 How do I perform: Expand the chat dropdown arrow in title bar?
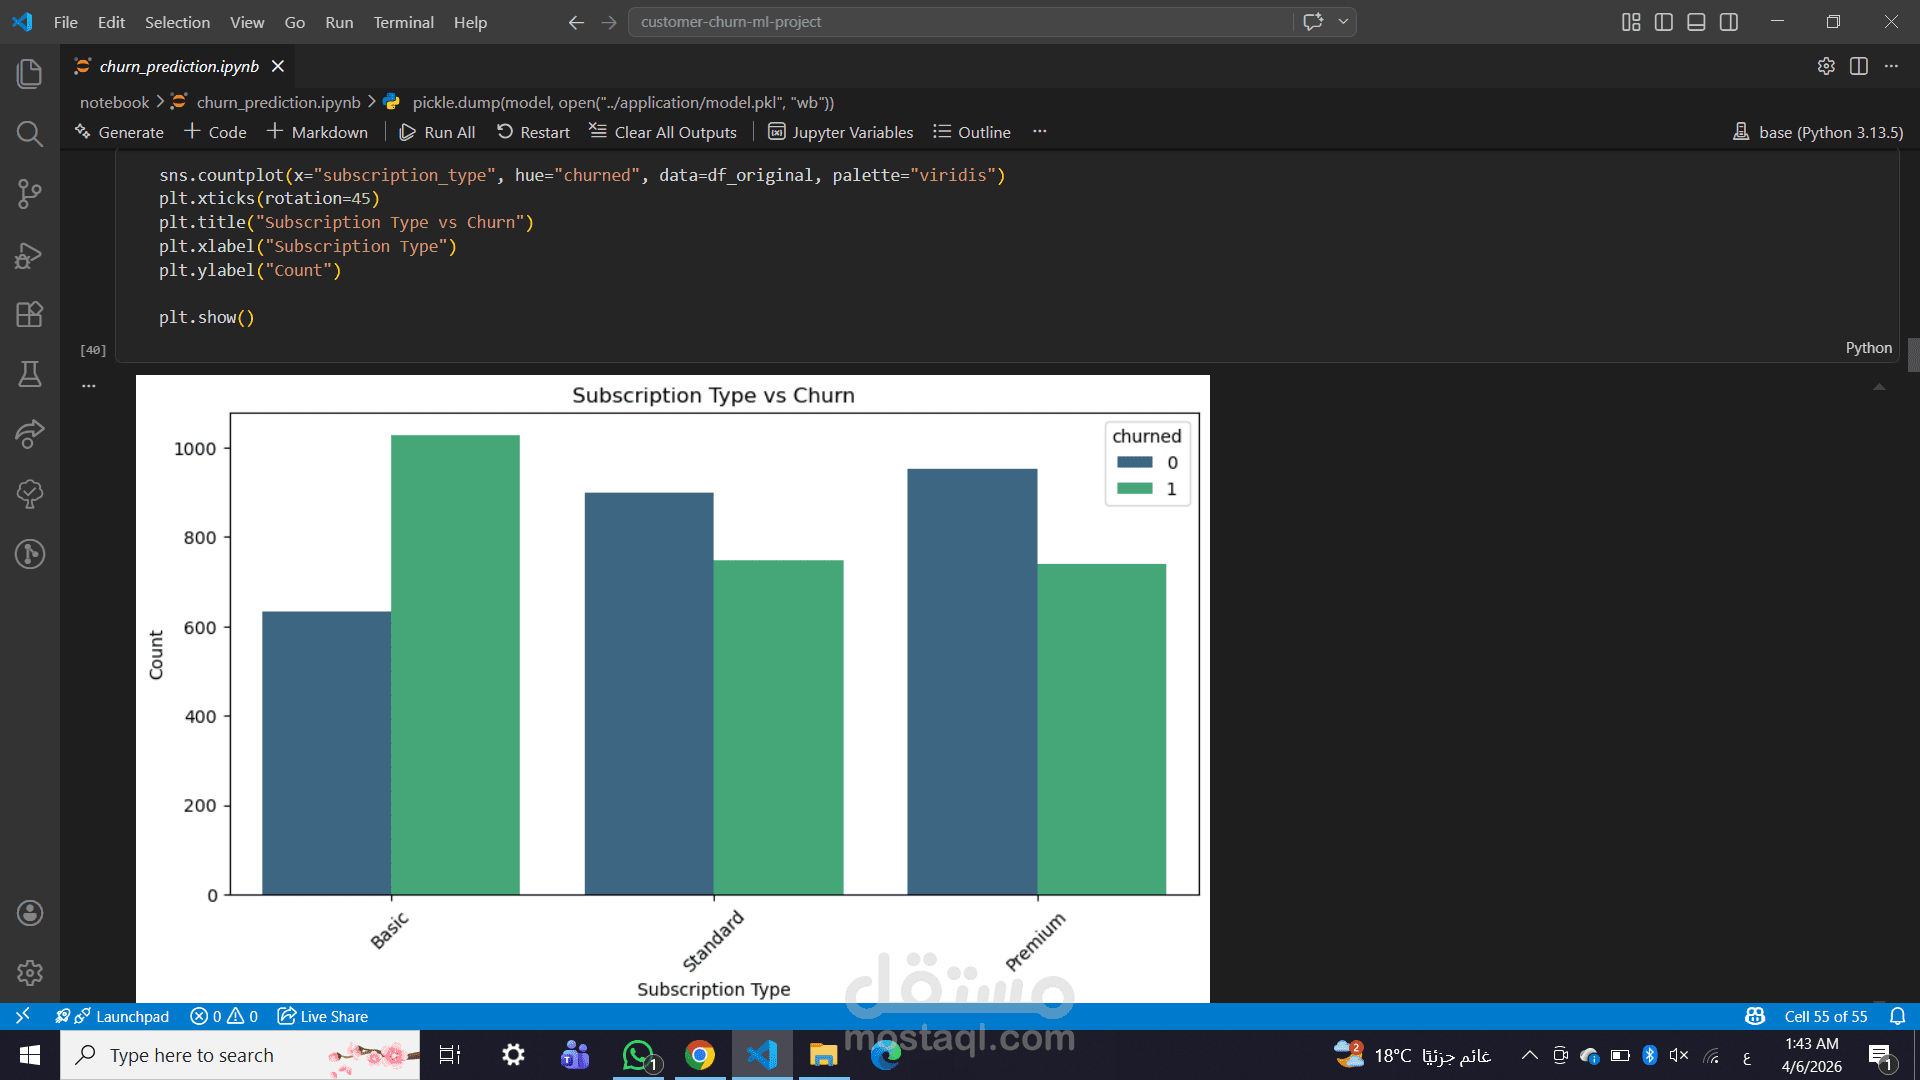1343,22
